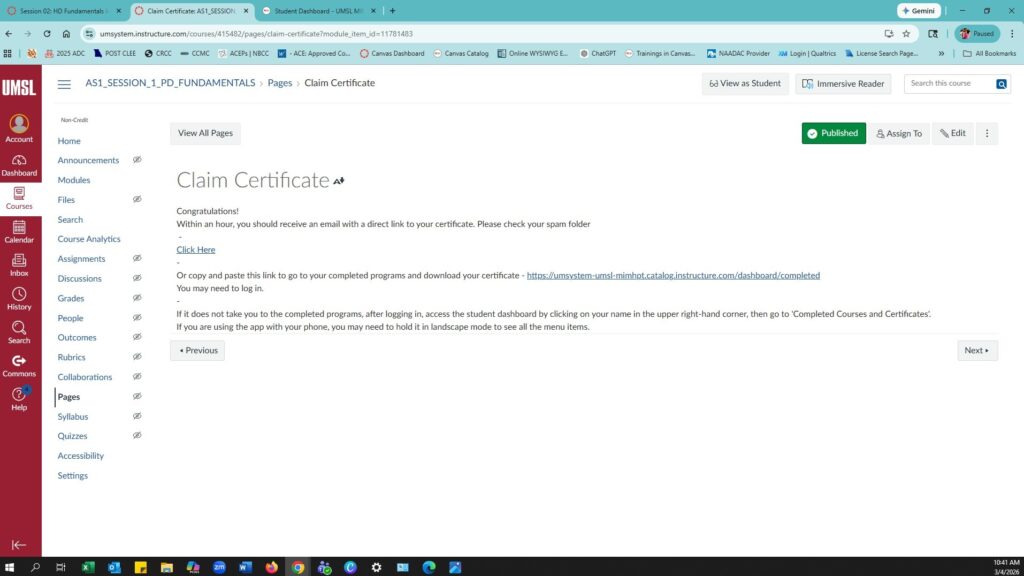
Task: Toggle the Published status button
Action: pyautogui.click(x=833, y=133)
